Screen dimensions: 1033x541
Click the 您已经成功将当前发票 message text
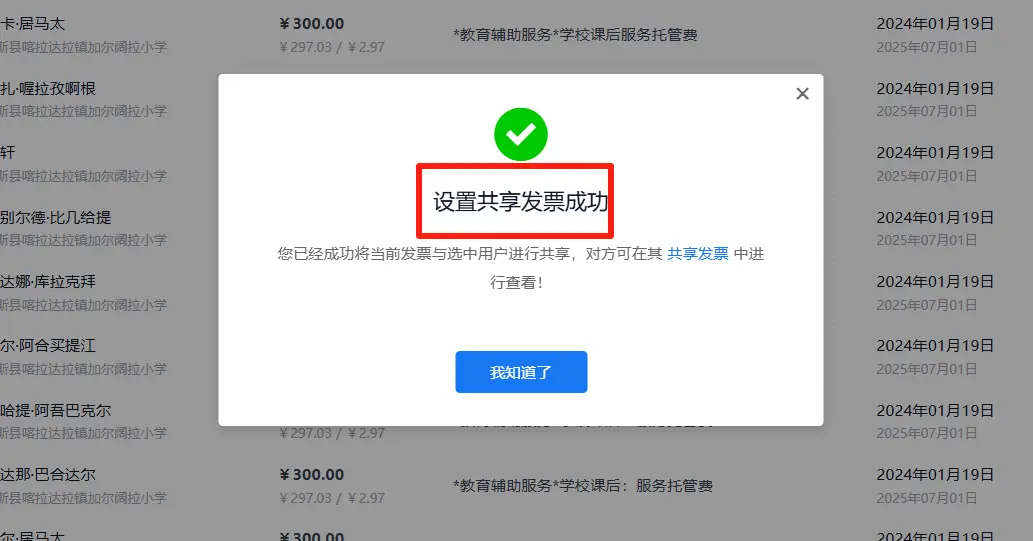point(520,268)
